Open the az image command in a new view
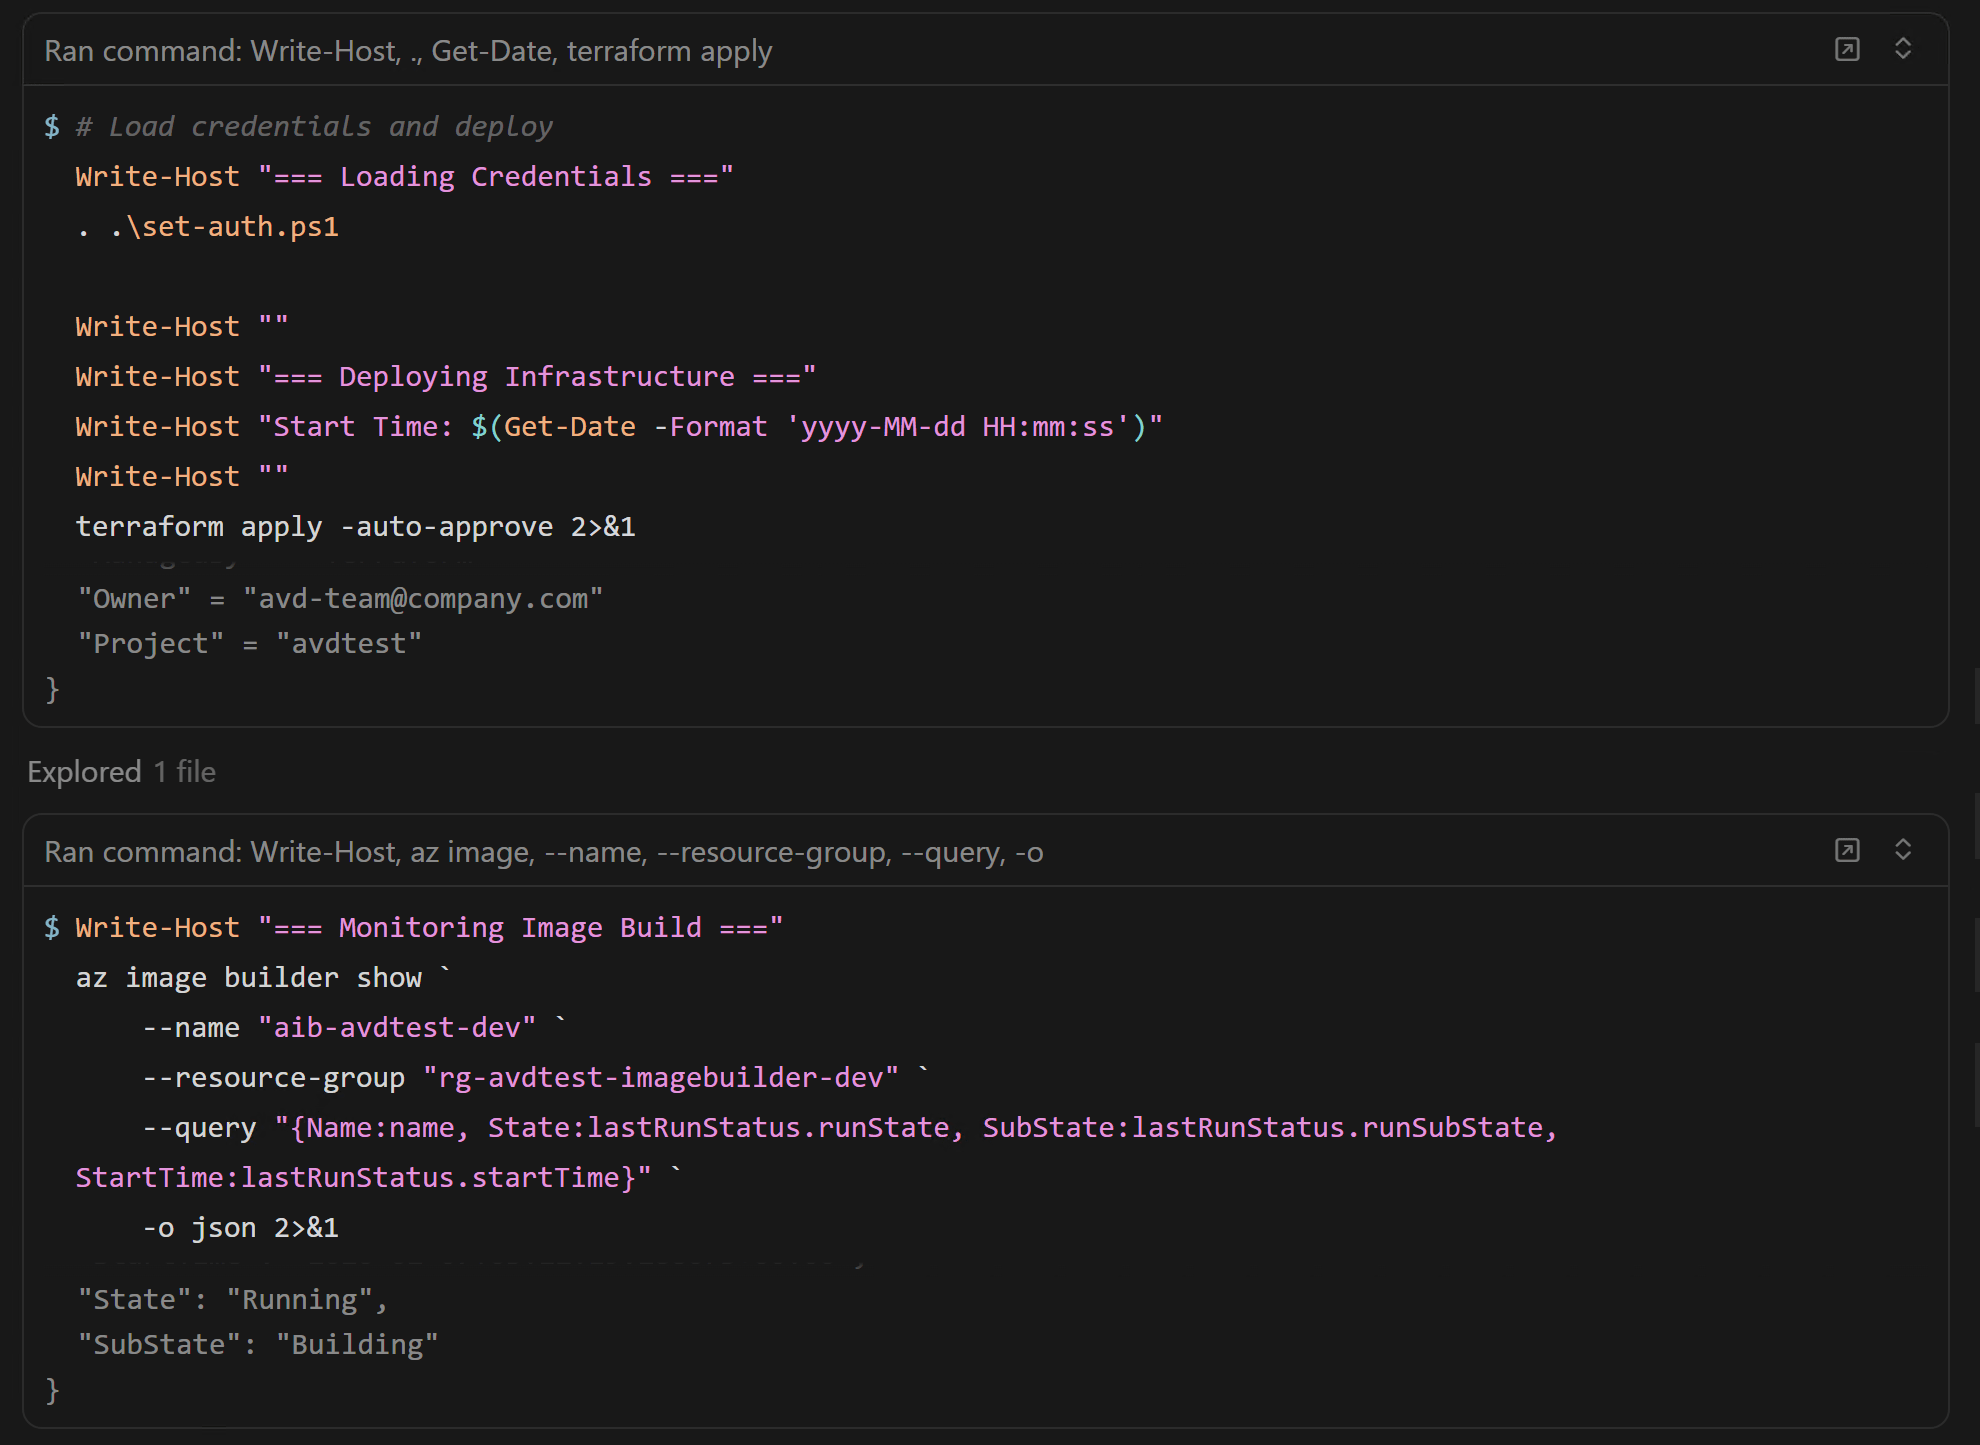Viewport: 1980px width, 1445px height. (1847, 850)
